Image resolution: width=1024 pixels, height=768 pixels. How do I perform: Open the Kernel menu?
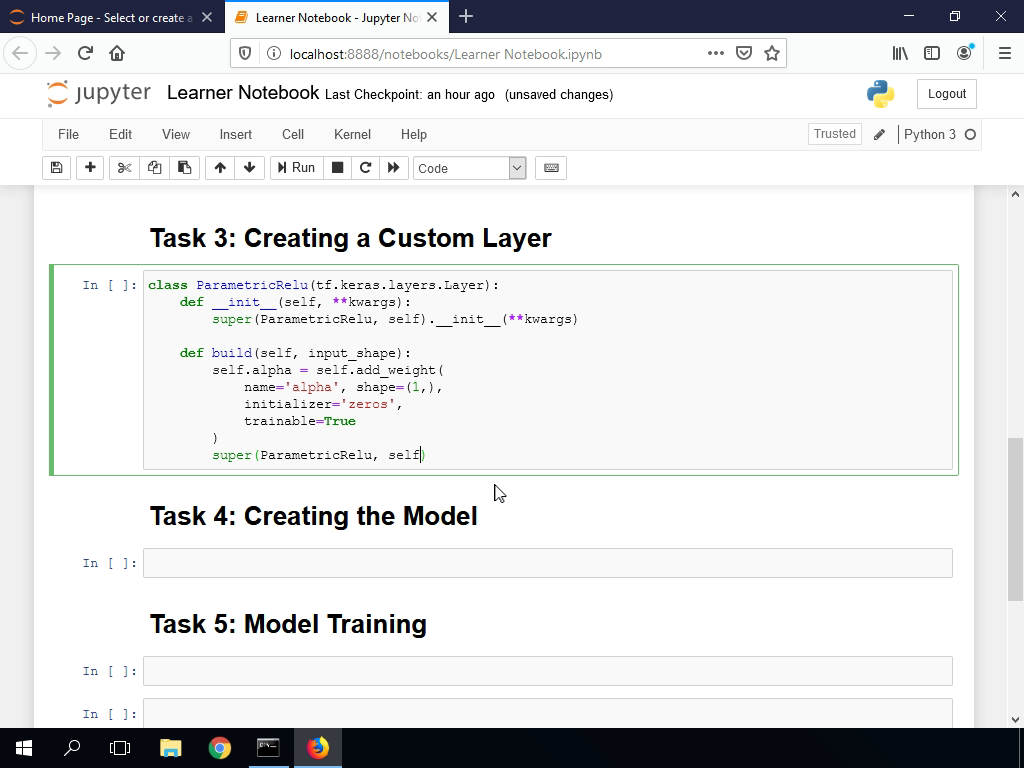pos(352,134)
